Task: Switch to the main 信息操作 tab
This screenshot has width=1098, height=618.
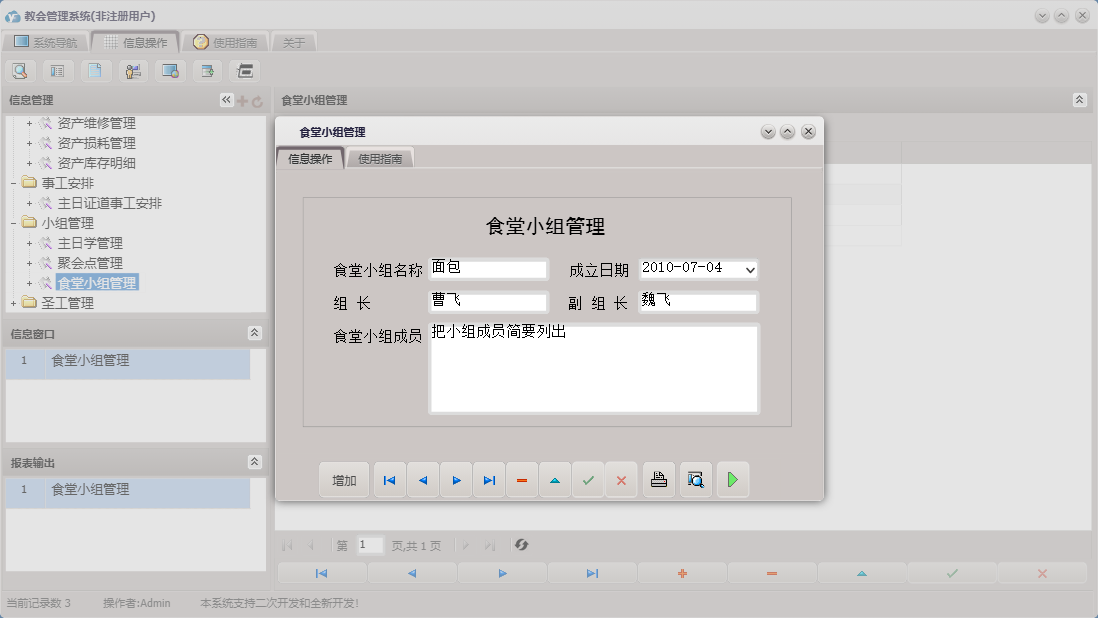Action: point(136,42)
